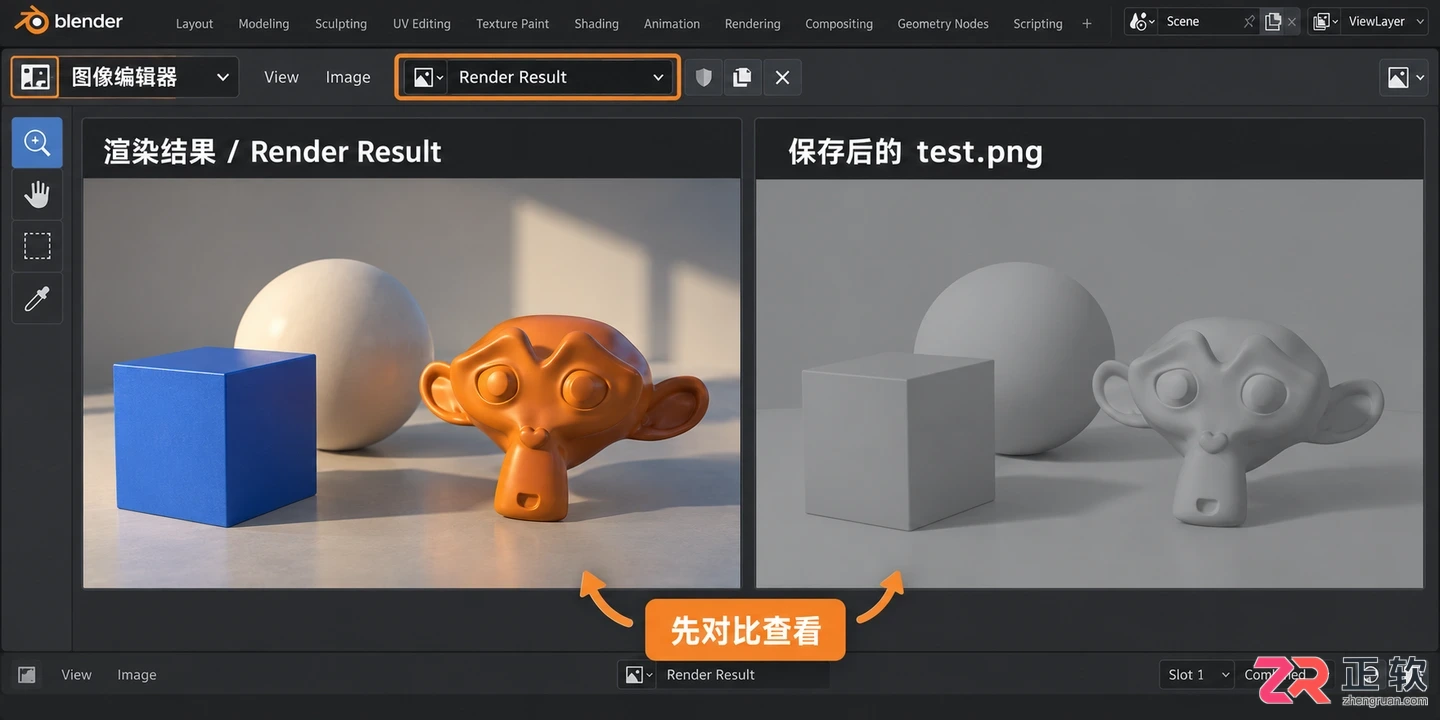Image resolution: width=1440 pixels, height=720 pixels.
Task: Add a new workspace with the plus icon
Action: click(x=1087, y=23)
